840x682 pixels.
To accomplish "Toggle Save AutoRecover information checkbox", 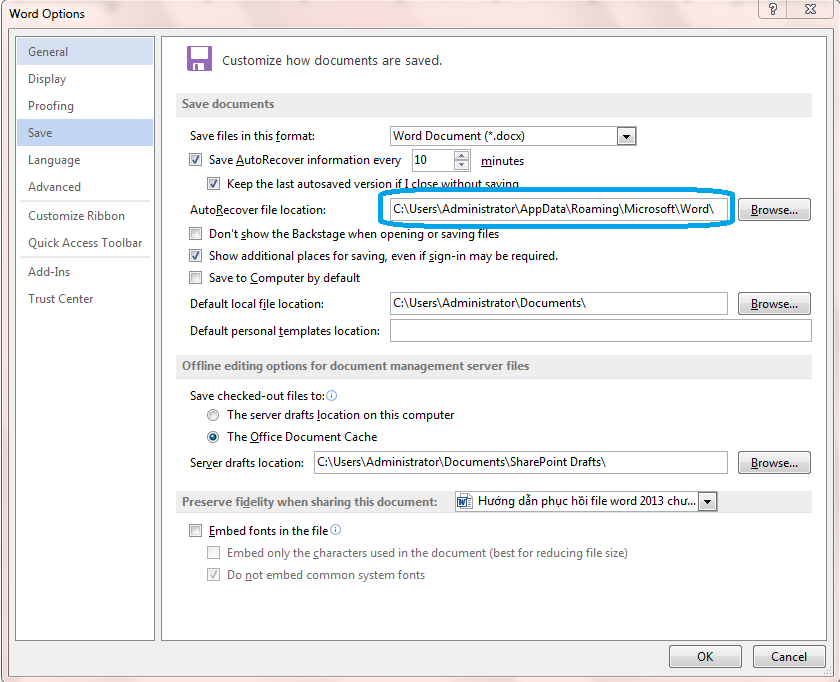I will (195, 160).
